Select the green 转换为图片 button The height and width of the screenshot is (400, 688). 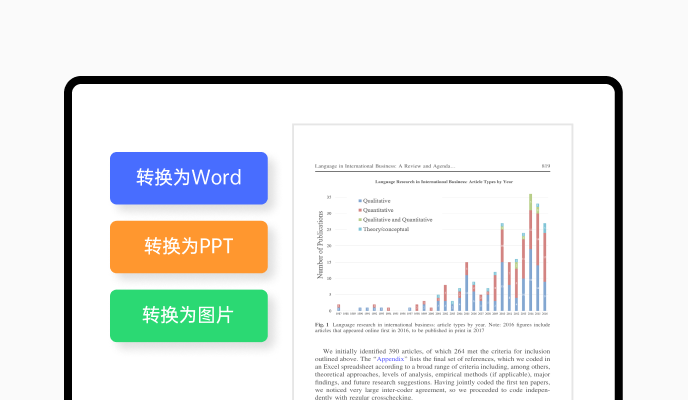(x=189, y=316)
